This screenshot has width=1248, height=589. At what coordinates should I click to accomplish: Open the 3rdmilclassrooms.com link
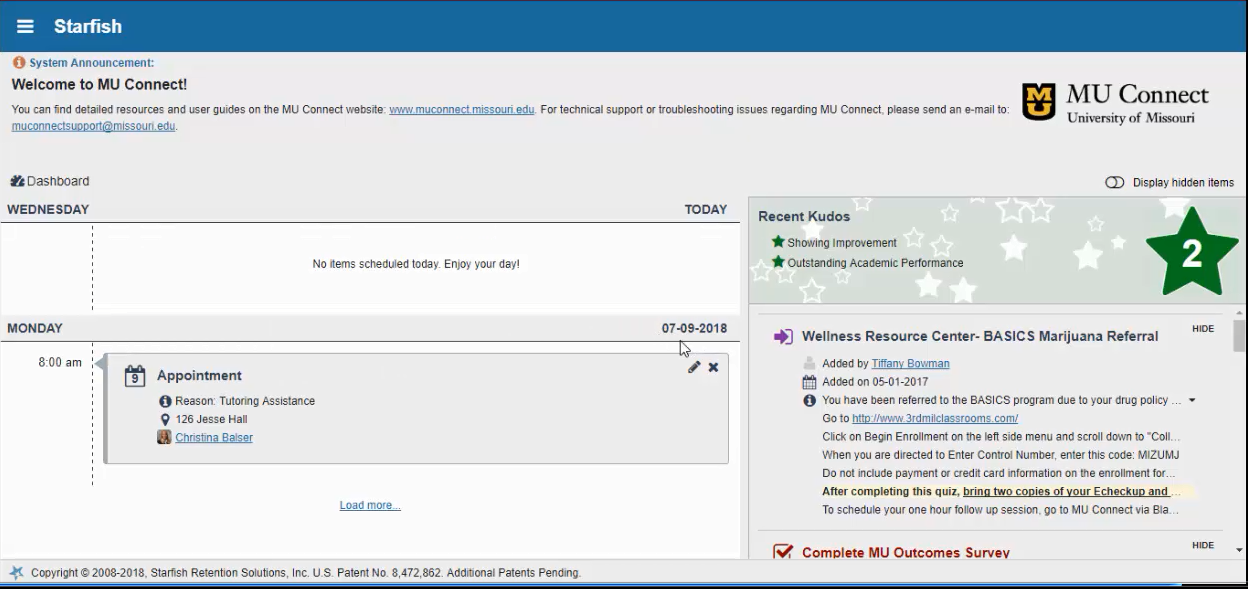(934, 419)
